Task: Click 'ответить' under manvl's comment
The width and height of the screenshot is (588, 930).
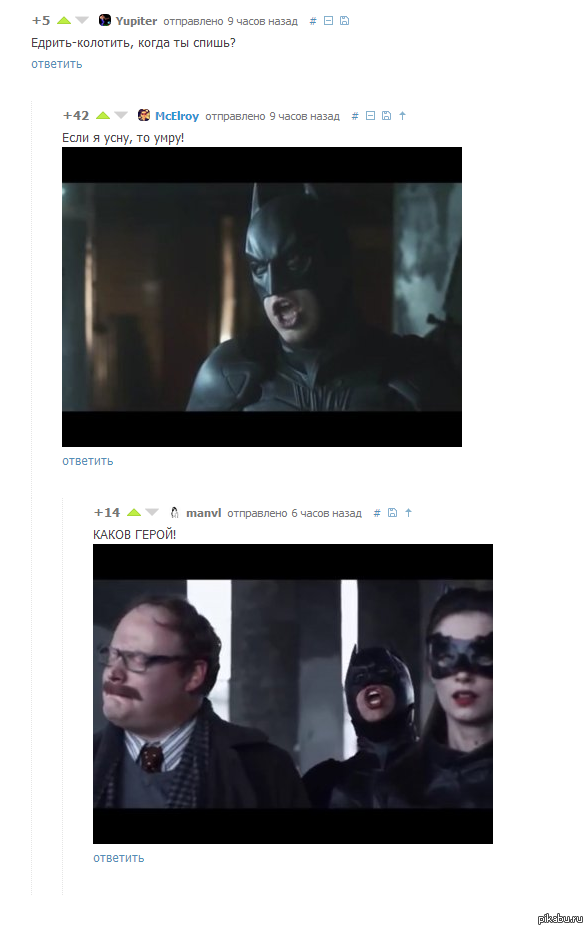Action: pyautogui.click(x=119, y=858)
